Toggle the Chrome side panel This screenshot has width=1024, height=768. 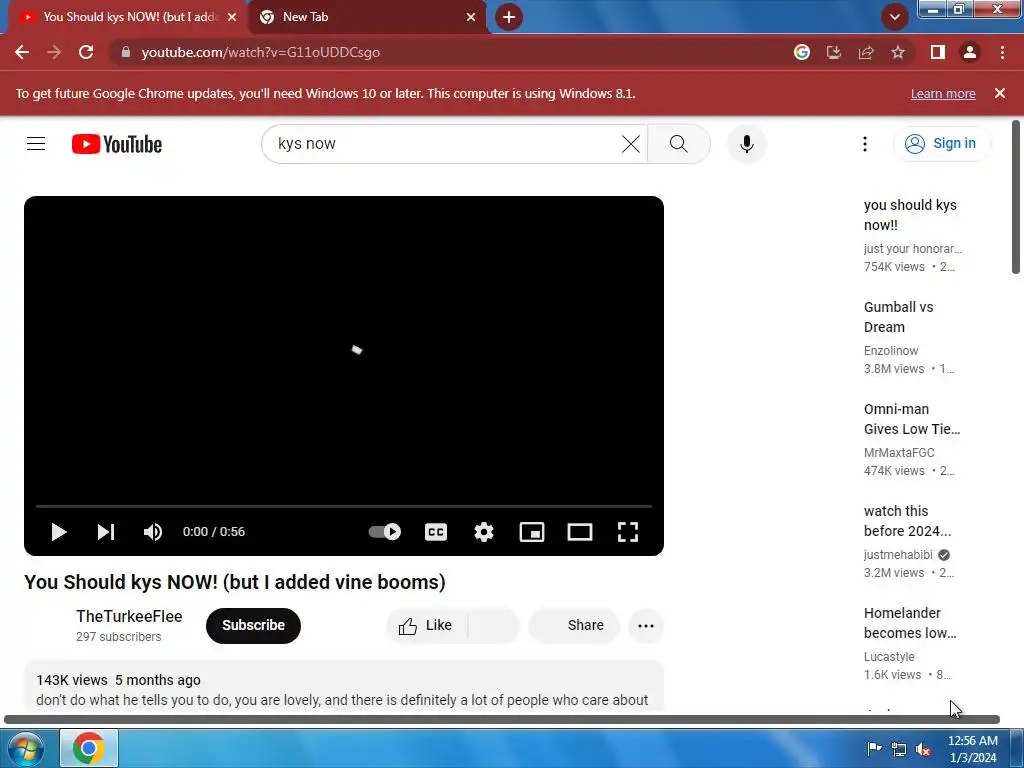tap(938, 52)
